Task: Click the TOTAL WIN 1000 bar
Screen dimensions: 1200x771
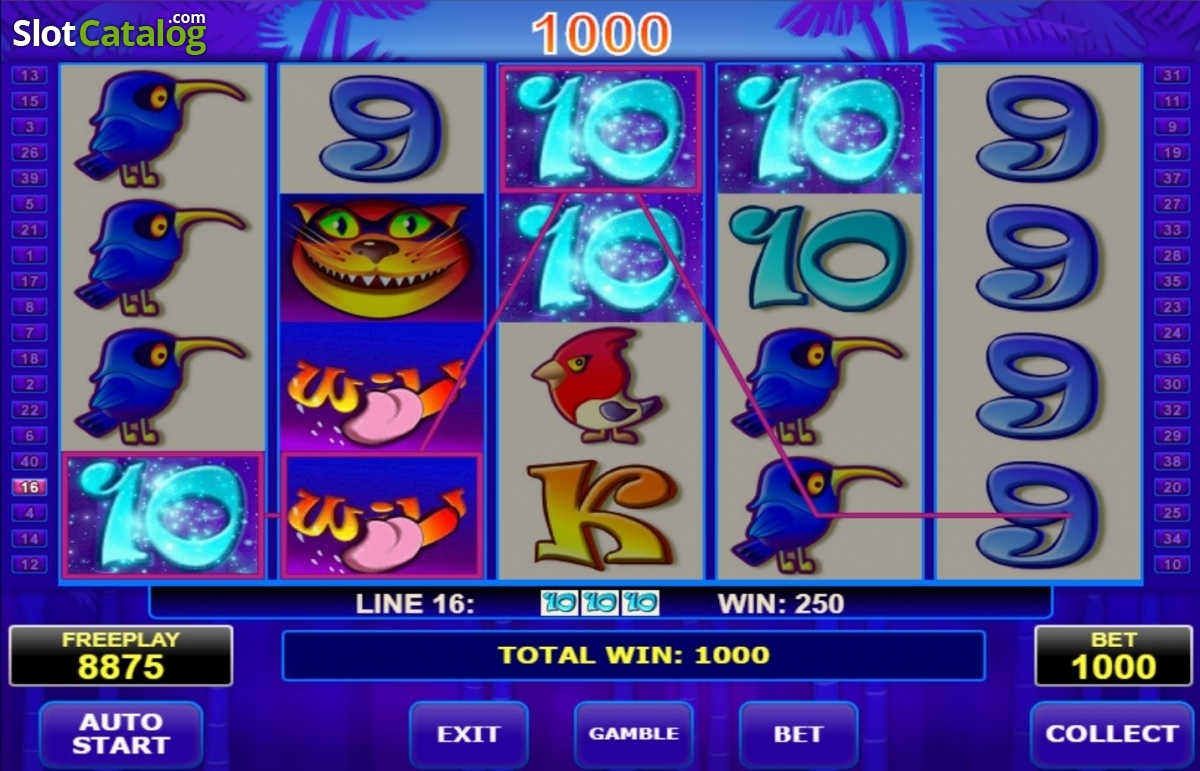Action: (634, 656)
